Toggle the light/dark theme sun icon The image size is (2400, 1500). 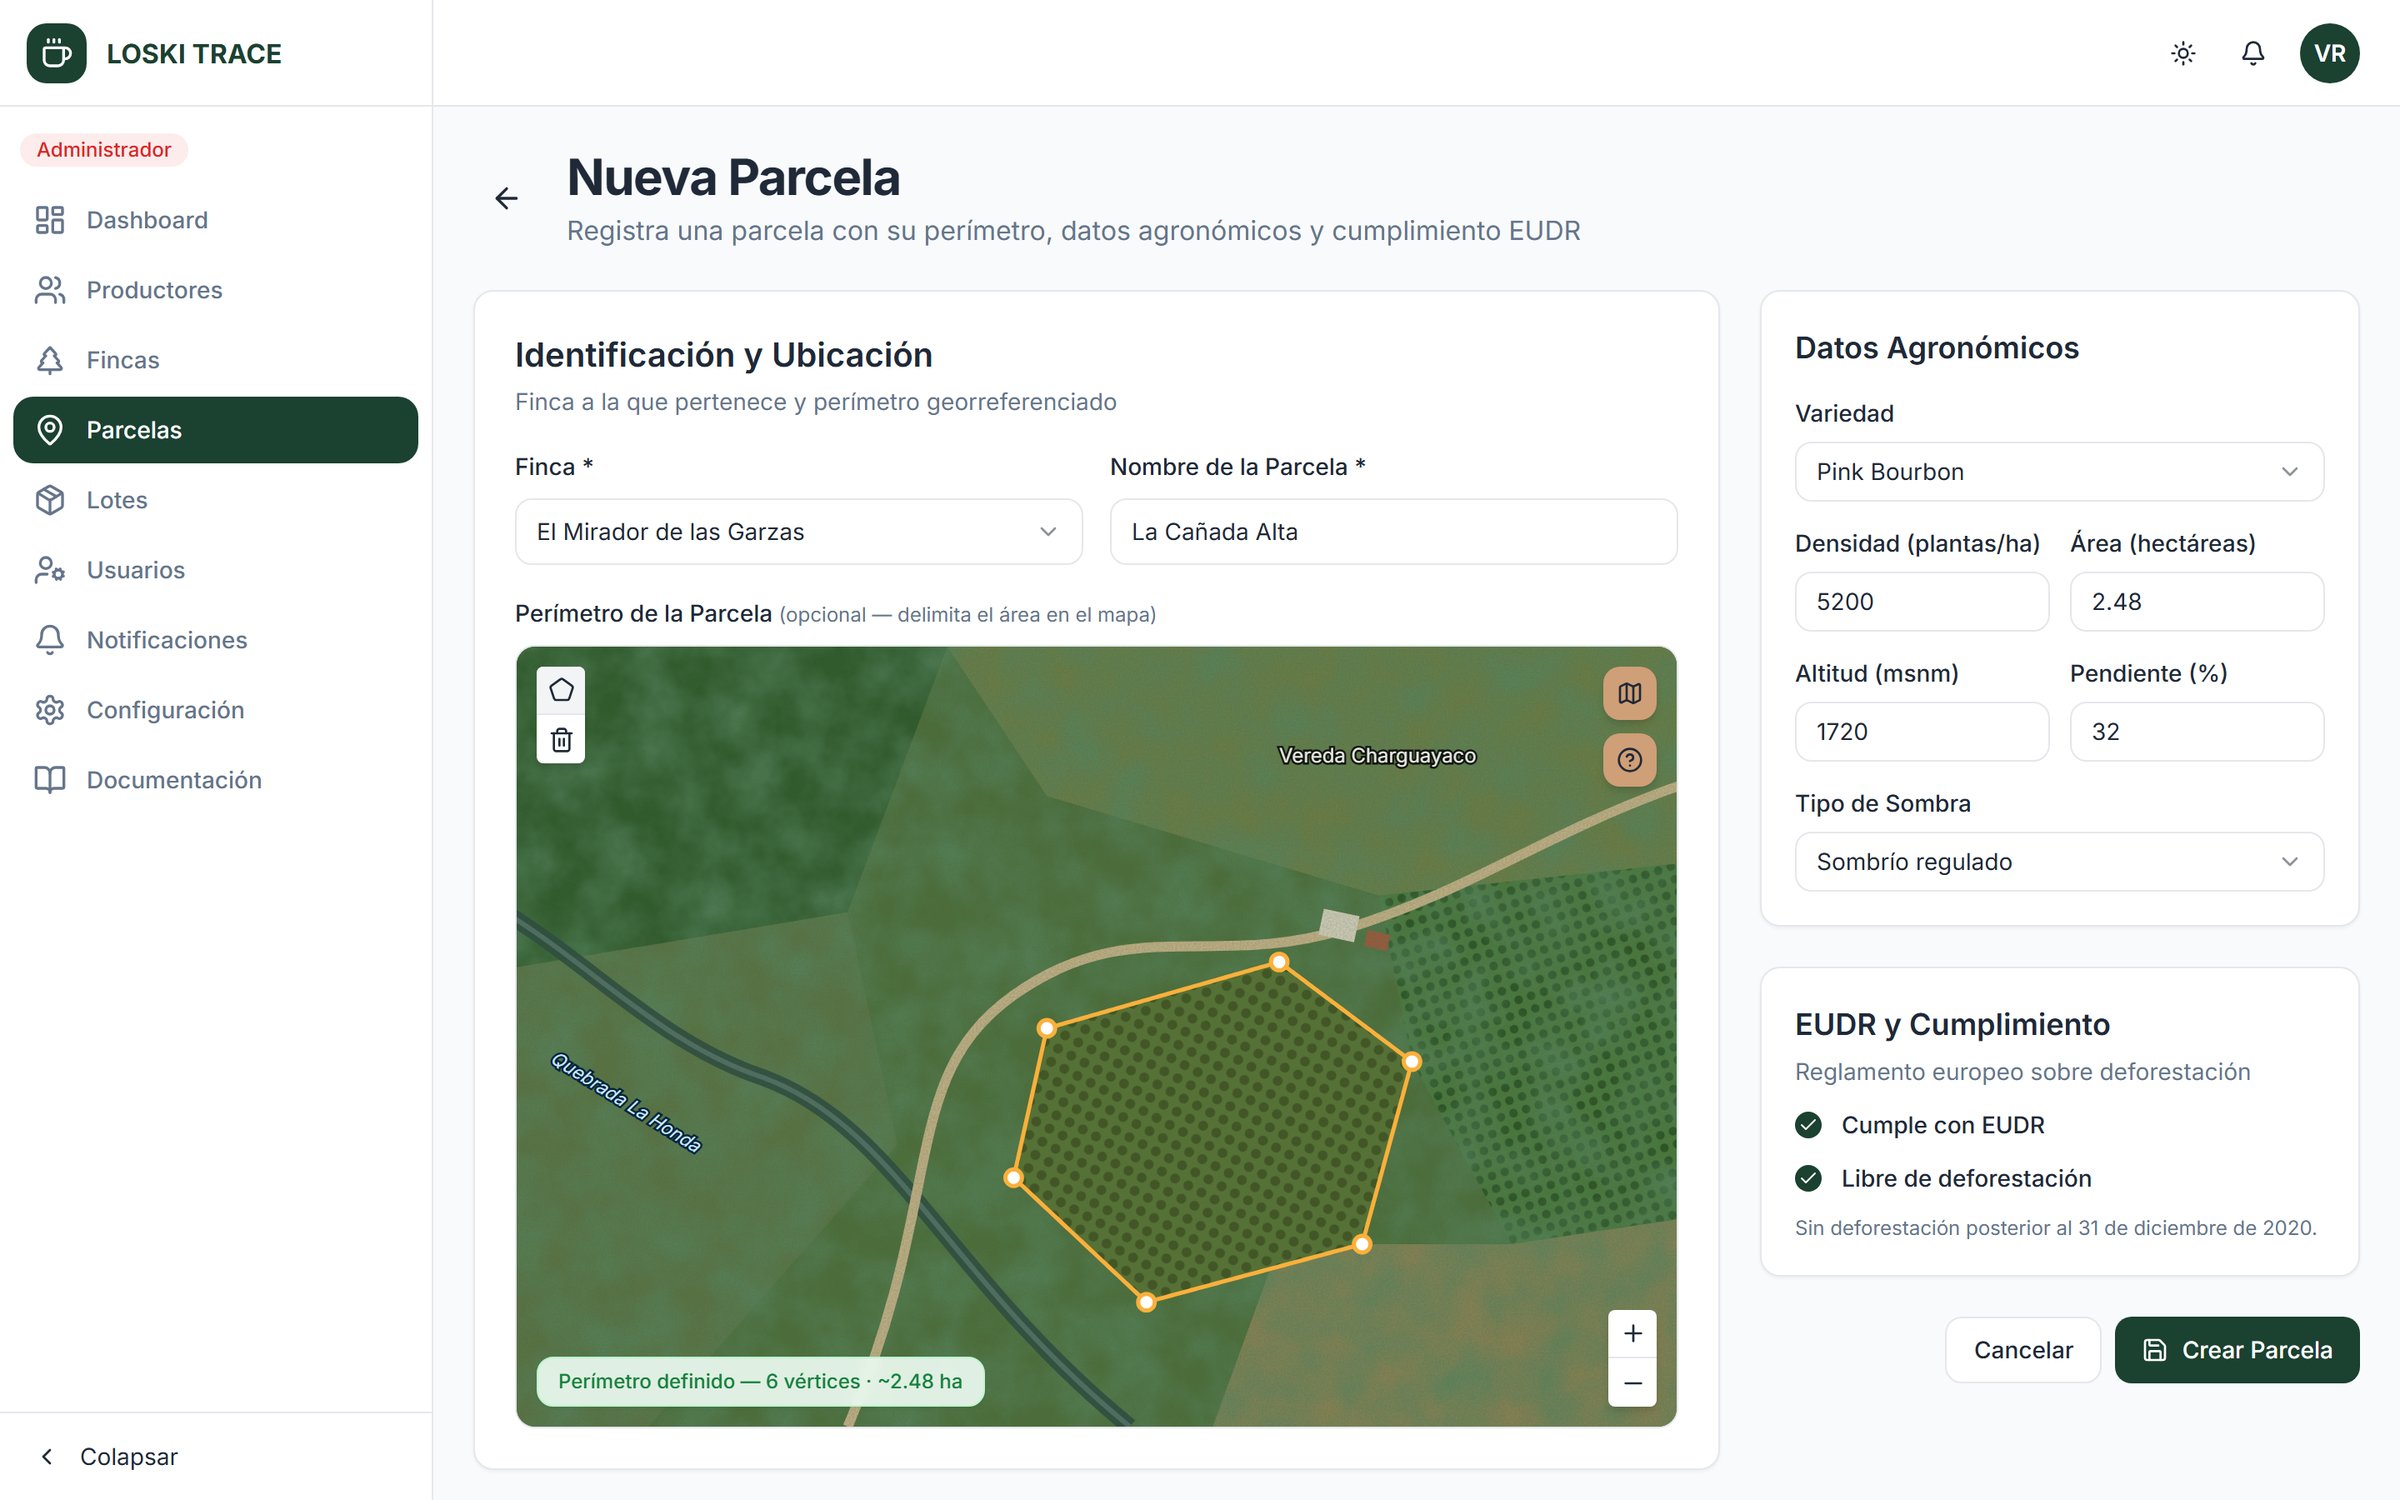click(x=2183, y=53)
